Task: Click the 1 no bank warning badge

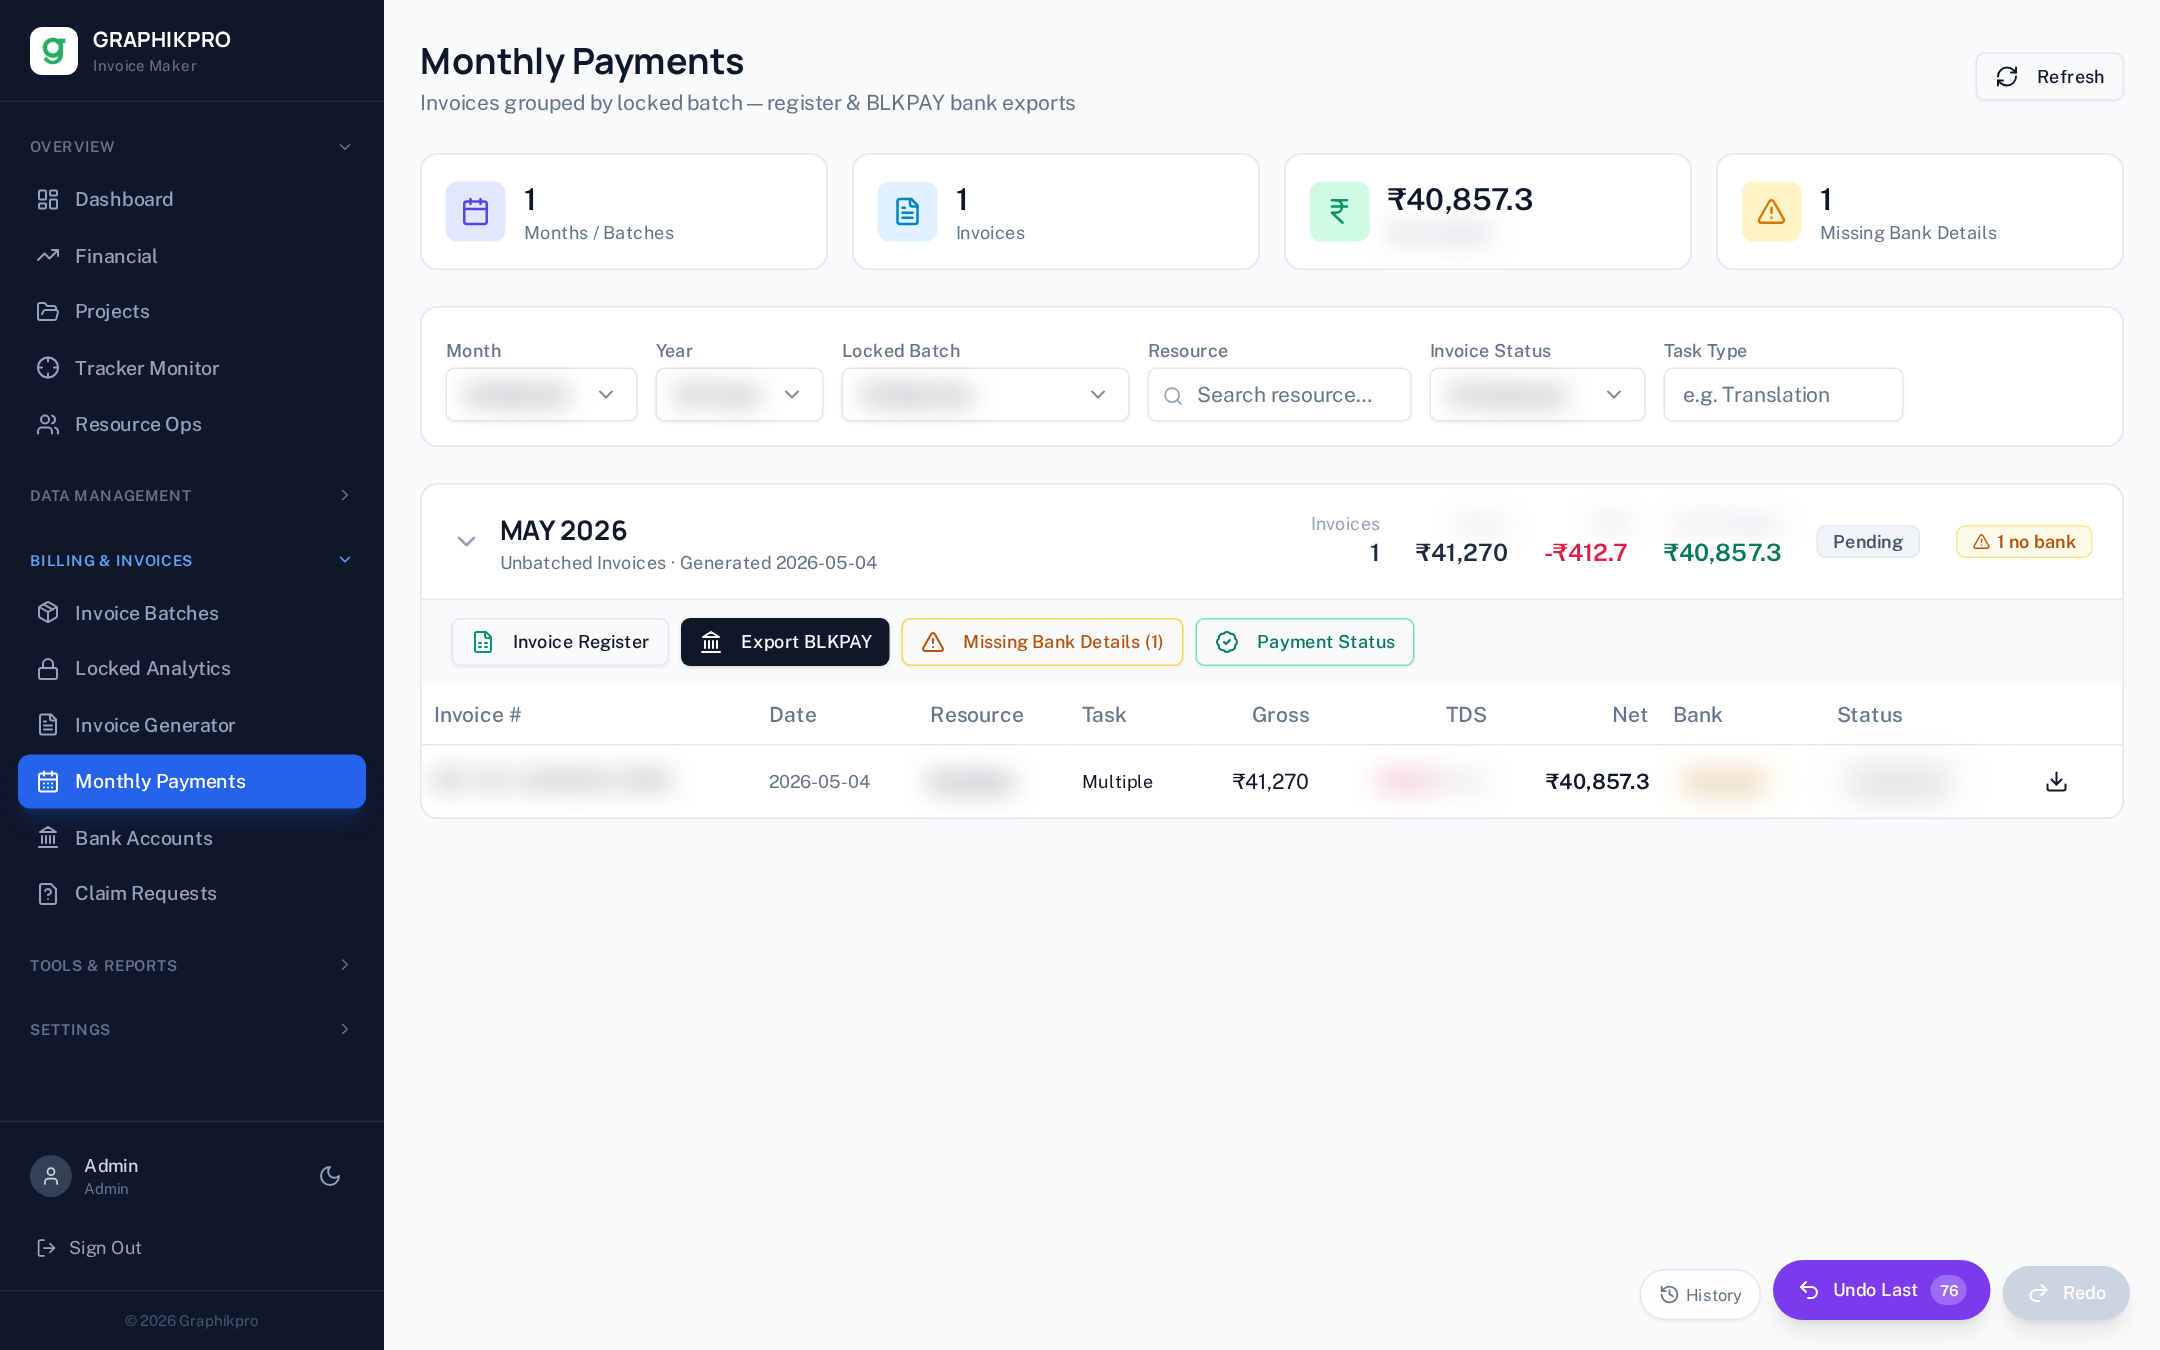Action: click(2024, 541)
